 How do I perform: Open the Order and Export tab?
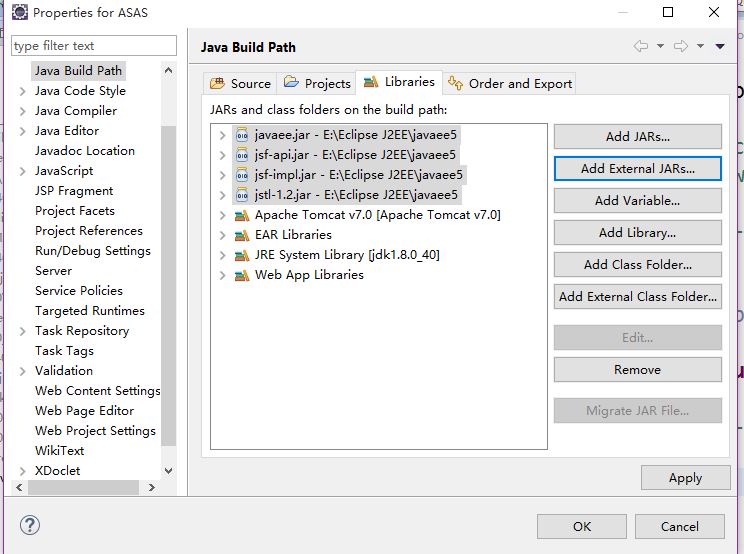tap(510, 83)
